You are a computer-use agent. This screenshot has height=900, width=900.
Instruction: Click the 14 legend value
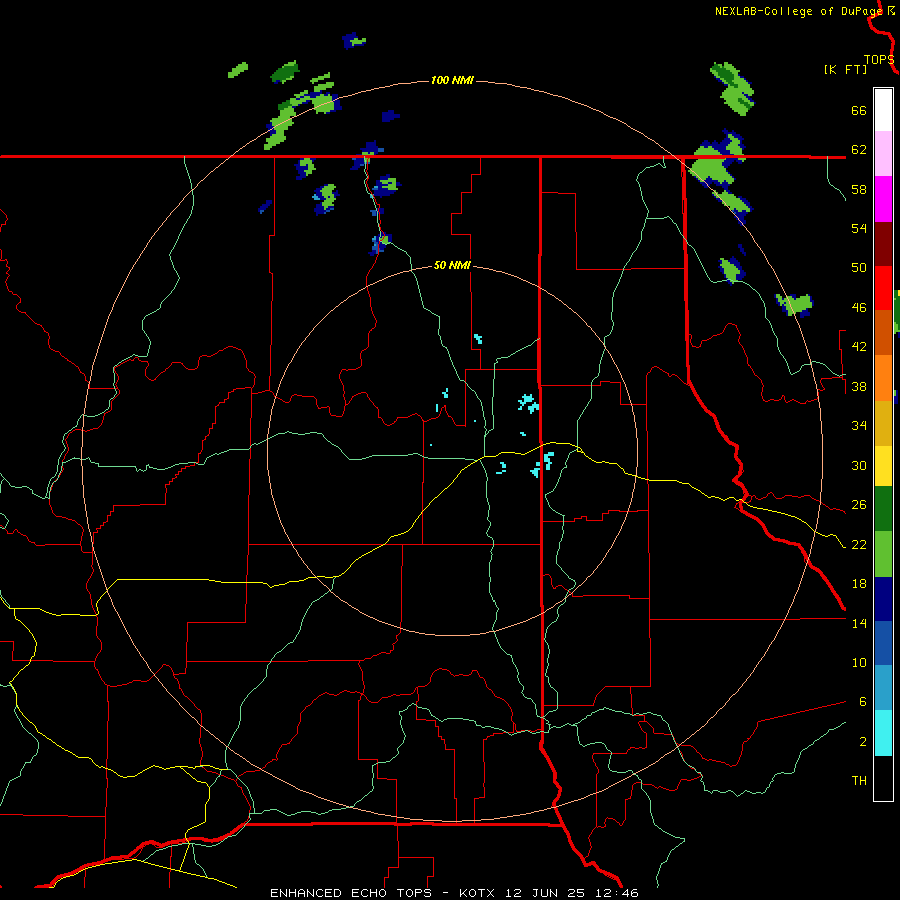(859, 623)
